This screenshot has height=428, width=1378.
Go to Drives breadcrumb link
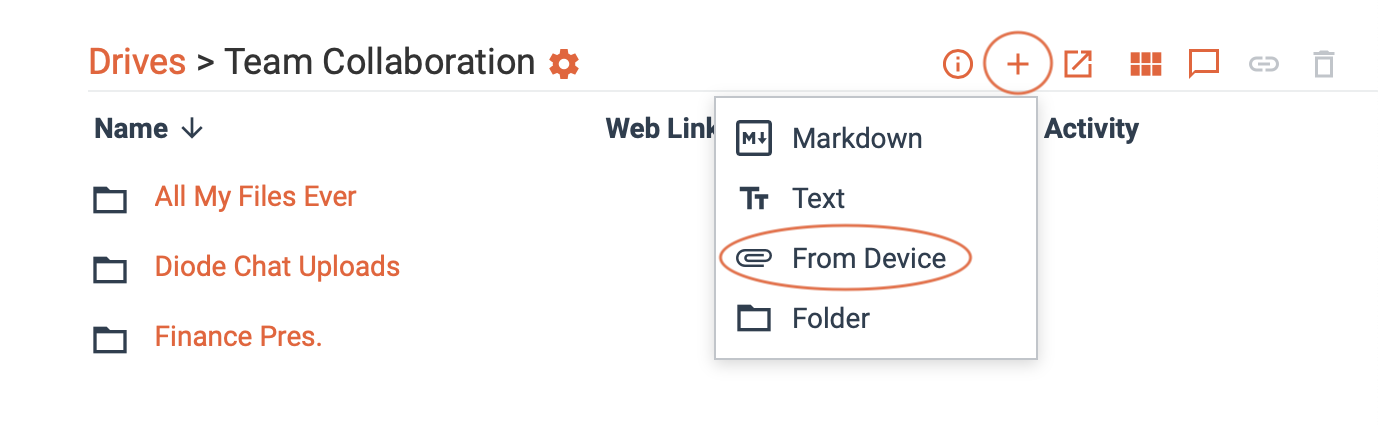[137, 62]
